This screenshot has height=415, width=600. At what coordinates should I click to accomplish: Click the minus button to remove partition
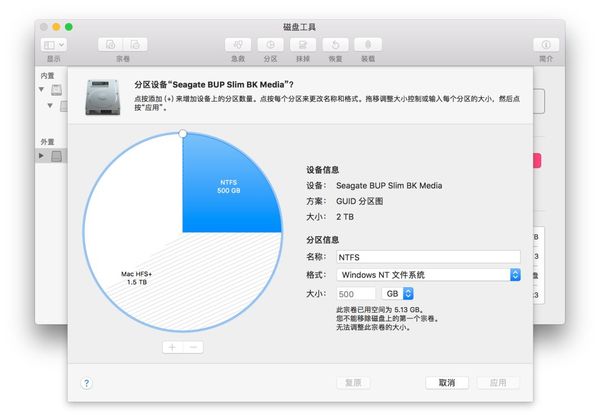(193, 347)
